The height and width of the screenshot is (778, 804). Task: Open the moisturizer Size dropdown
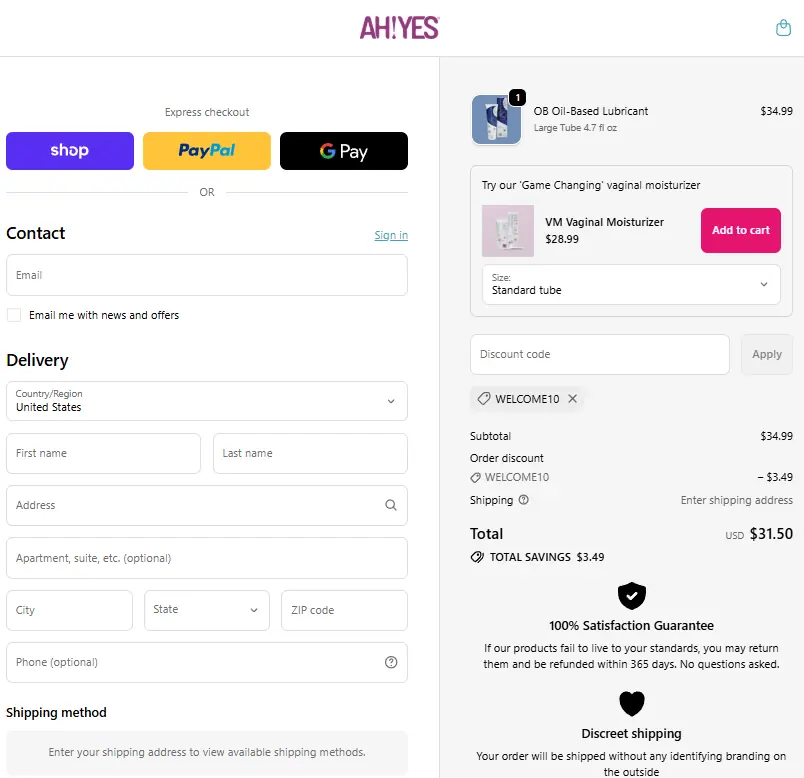pyautogui.click(x=630, y=284)
